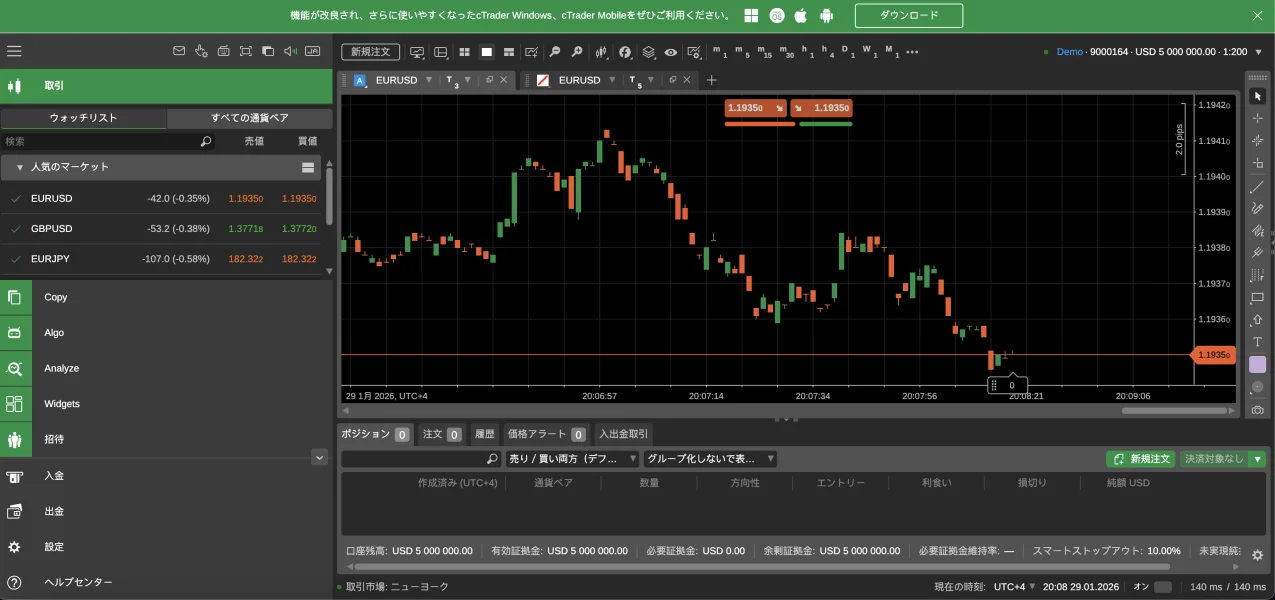Image resolution: width=1275 pixels, height=600 pixels.
Task: Open the 履歴 history tab
Action: (484, 434)
